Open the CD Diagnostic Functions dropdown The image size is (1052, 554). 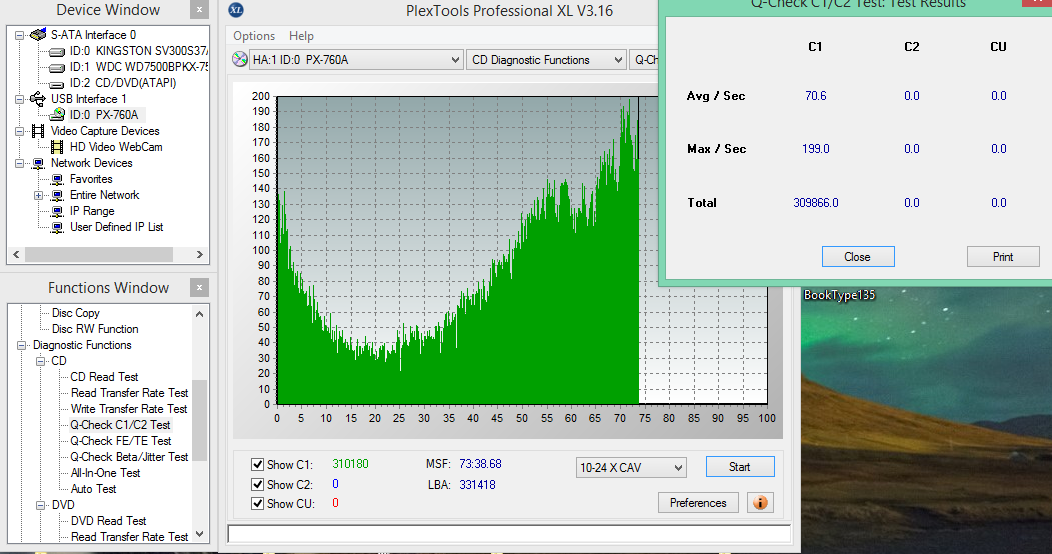[547, 60]
